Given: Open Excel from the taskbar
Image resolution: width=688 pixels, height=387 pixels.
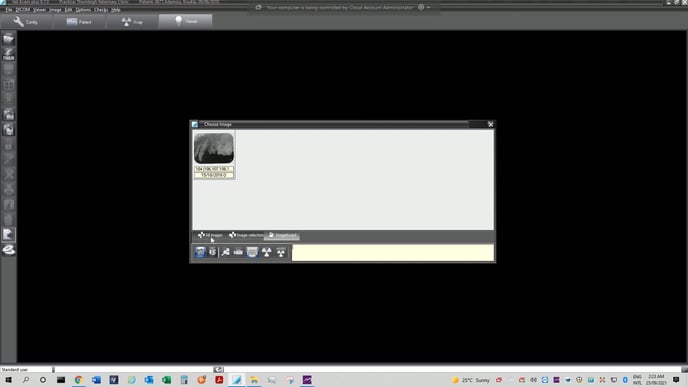Looking at the screenshot, I should (166, 380).
